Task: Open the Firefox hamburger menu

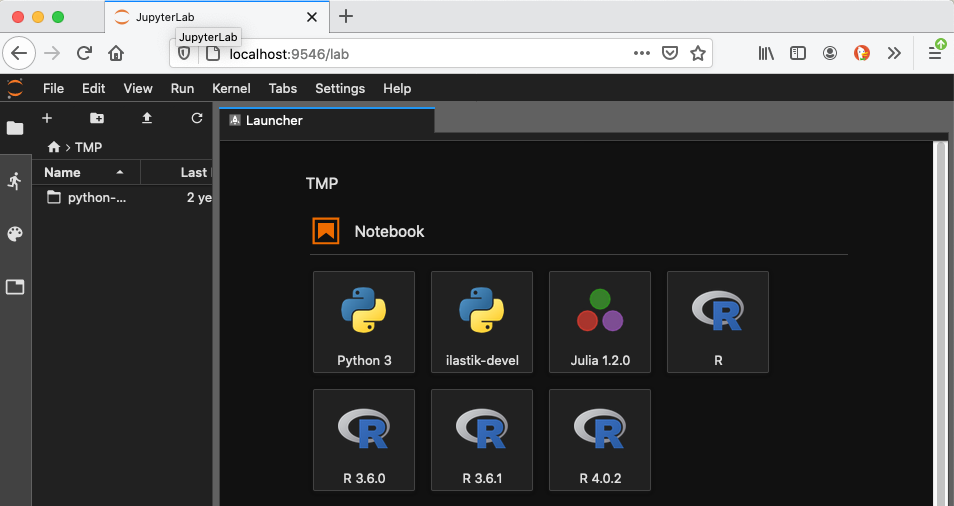Action: 935,54
